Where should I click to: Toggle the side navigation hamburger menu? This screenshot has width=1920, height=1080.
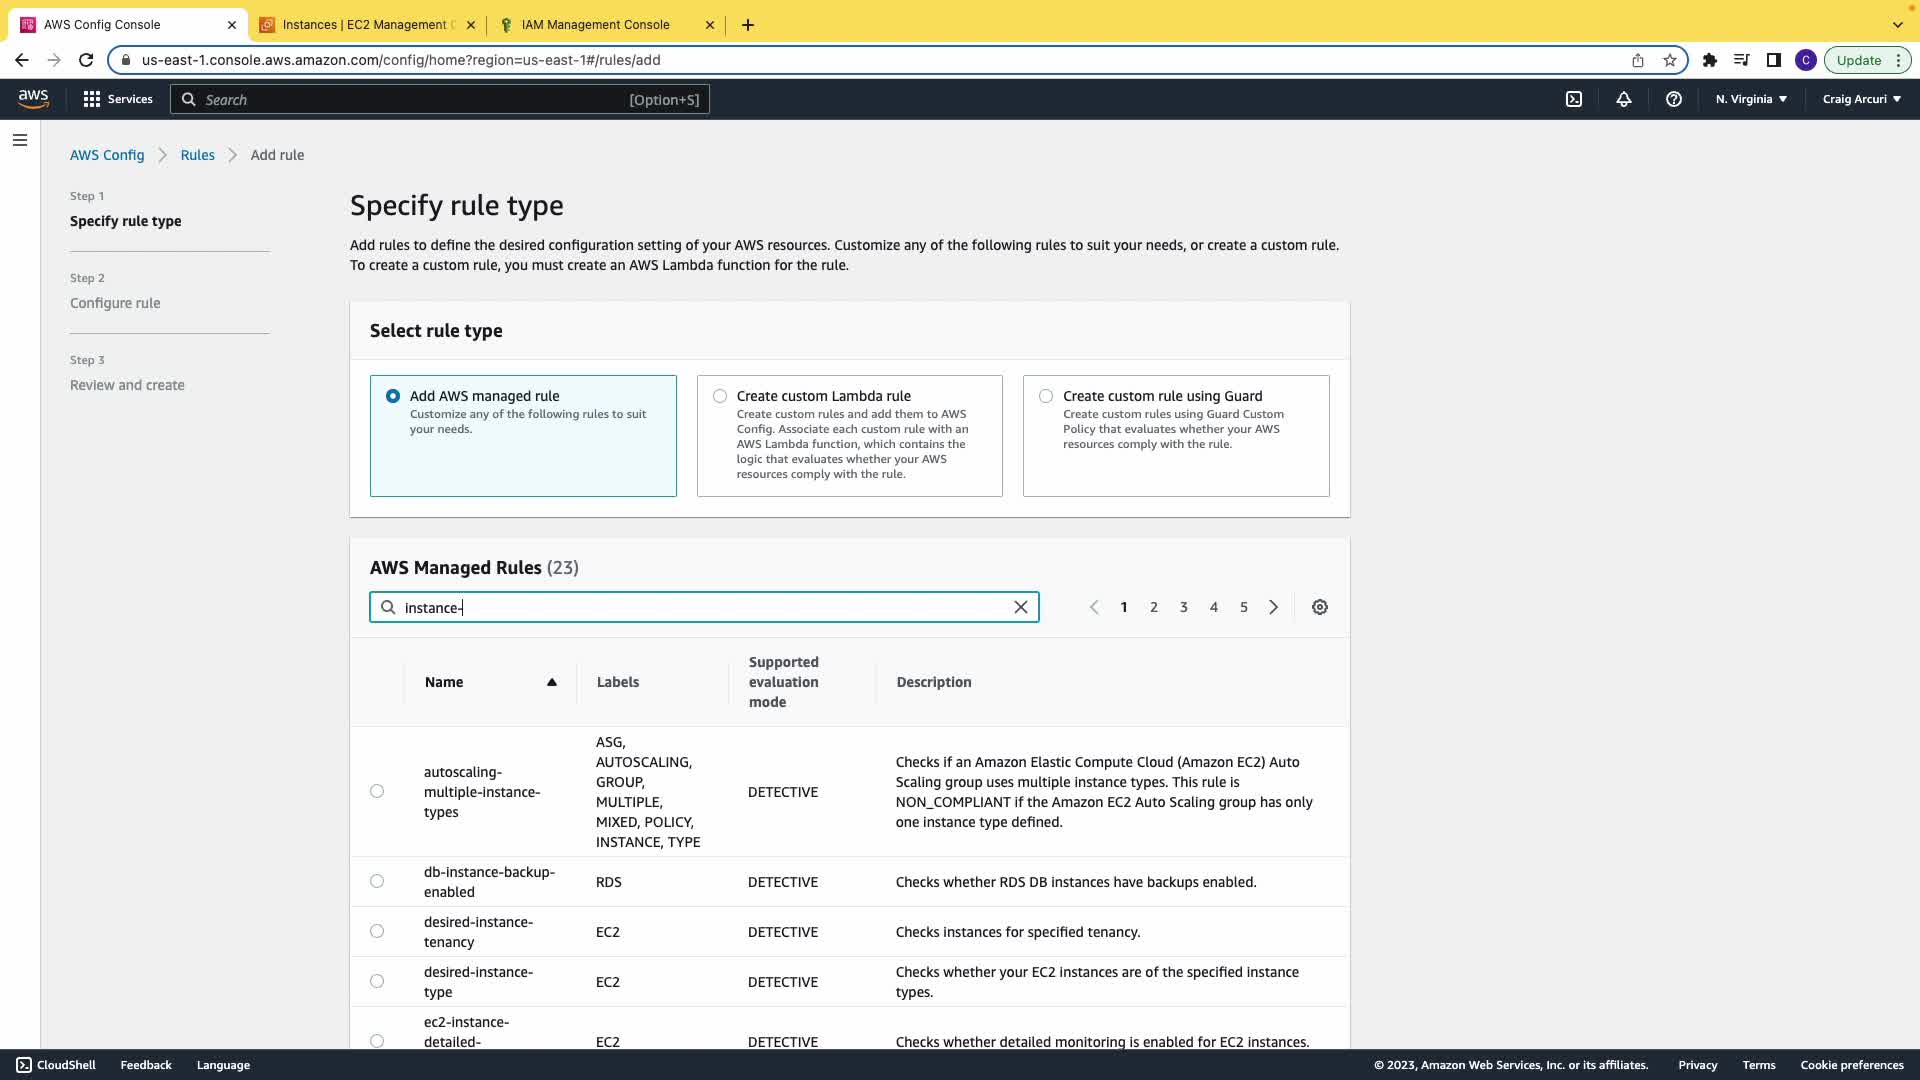(x=20, y=140)
